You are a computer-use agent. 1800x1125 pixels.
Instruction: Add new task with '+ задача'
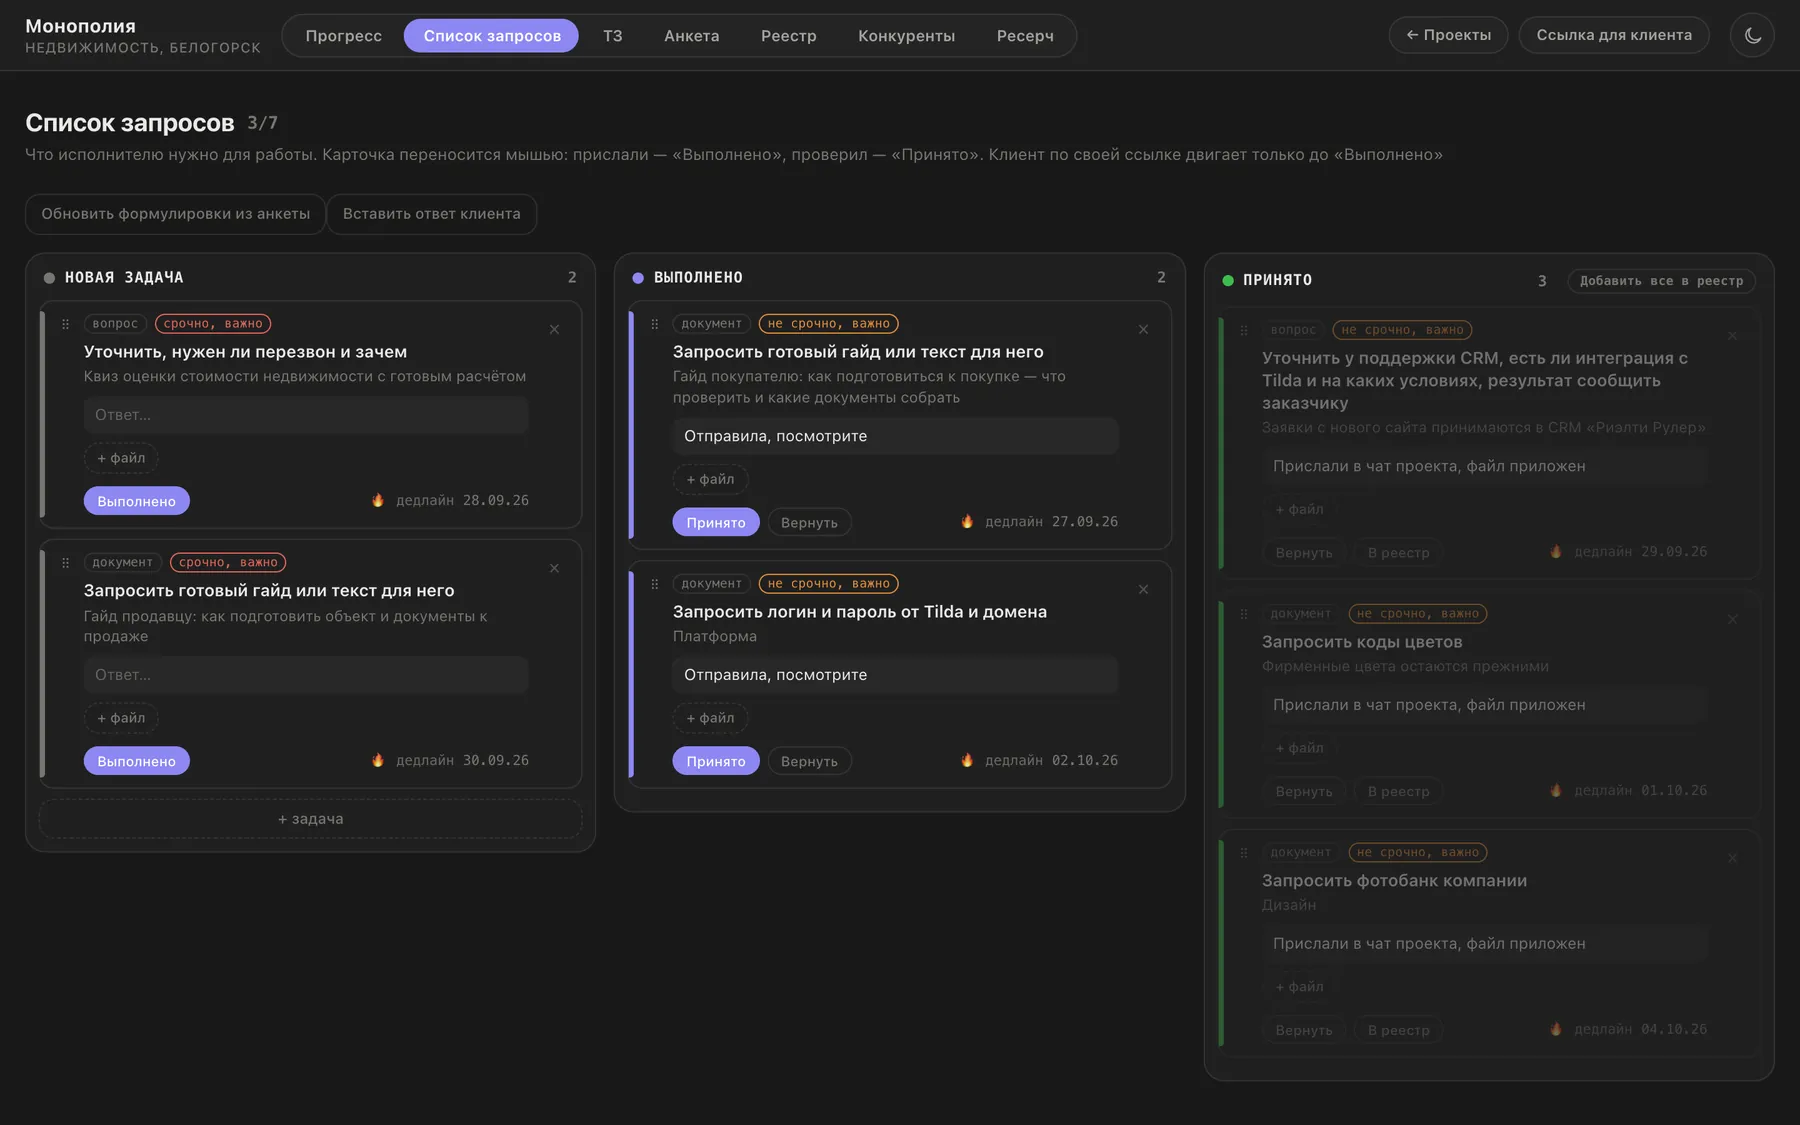coord(310,819)
